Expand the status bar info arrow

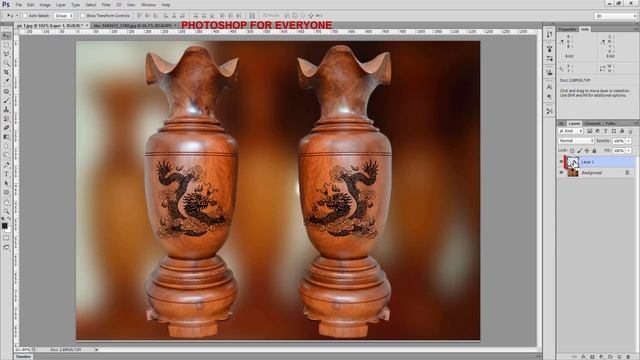coord(96,349)
